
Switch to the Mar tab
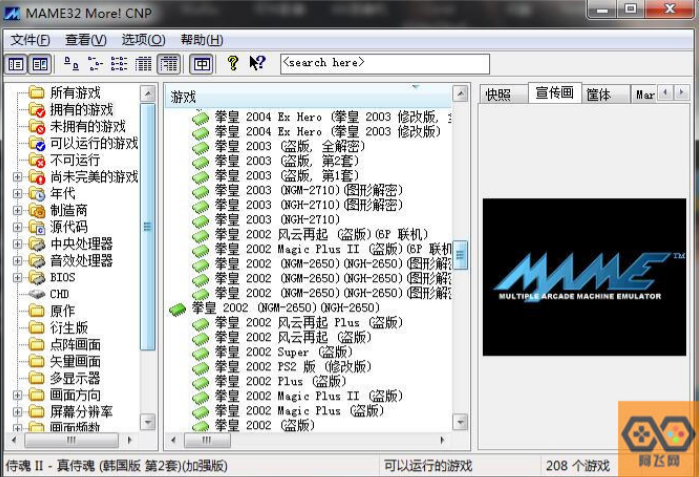[x=645, y=95]
